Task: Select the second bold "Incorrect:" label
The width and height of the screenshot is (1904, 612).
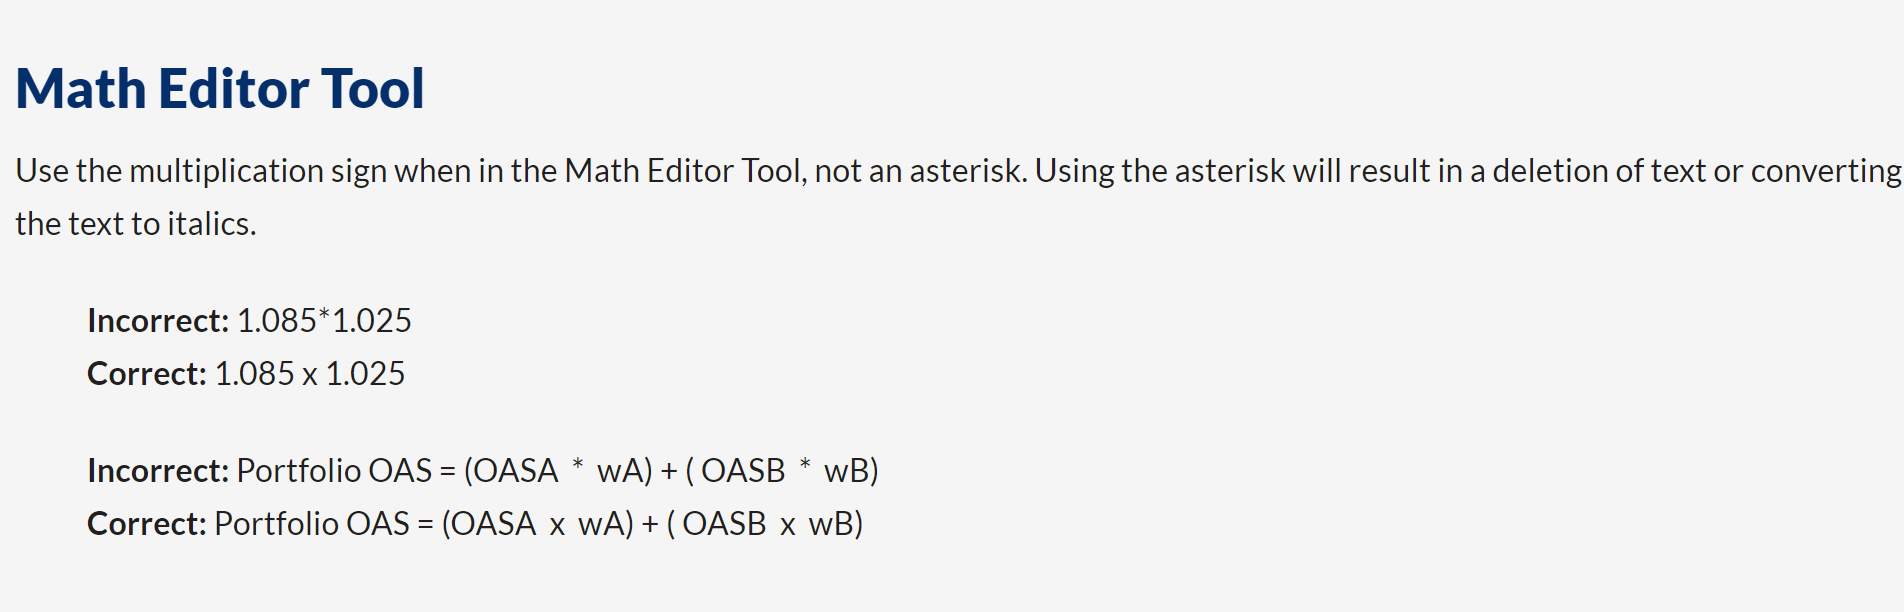Action: pos(158,471)
